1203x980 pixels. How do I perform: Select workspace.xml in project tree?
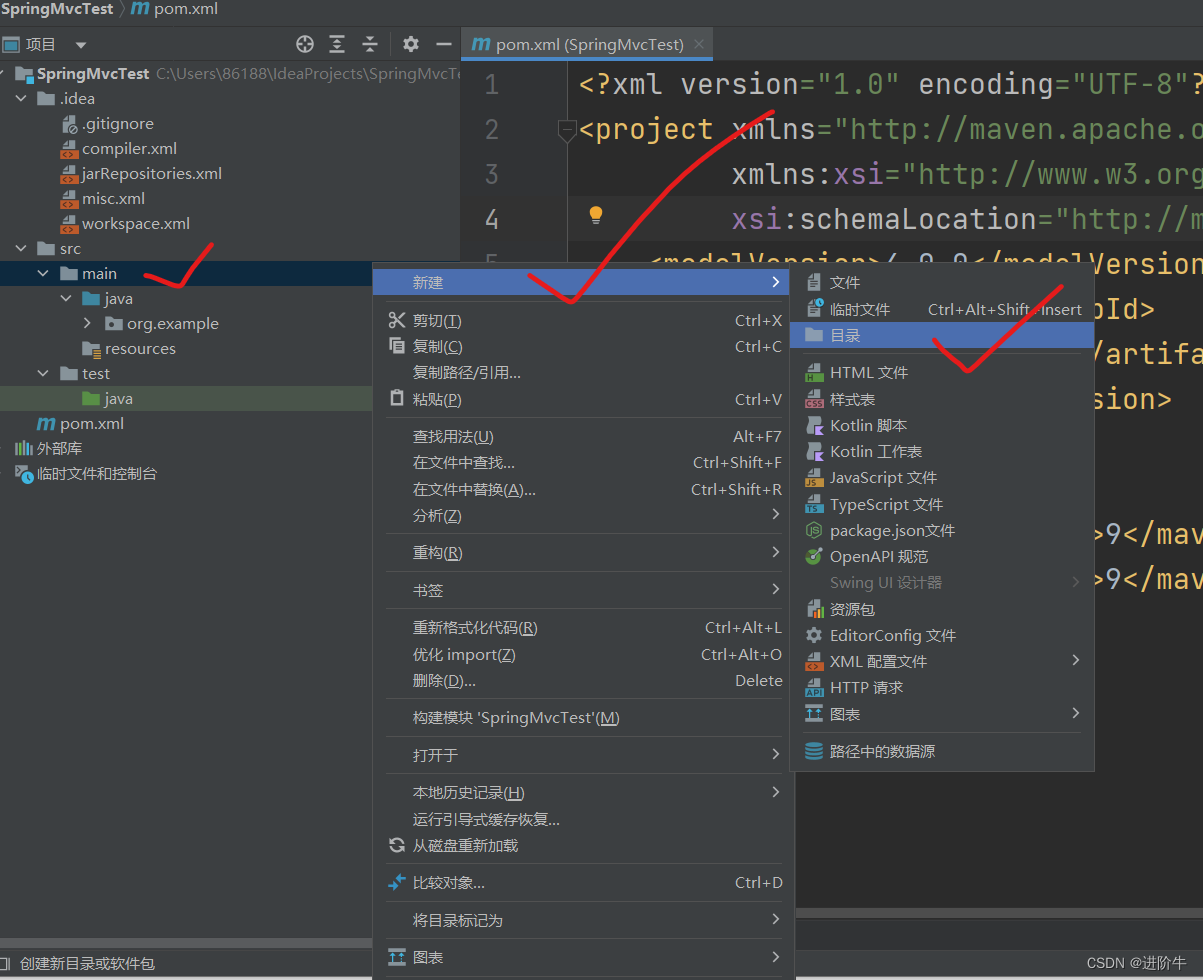(x=125, y=224)
